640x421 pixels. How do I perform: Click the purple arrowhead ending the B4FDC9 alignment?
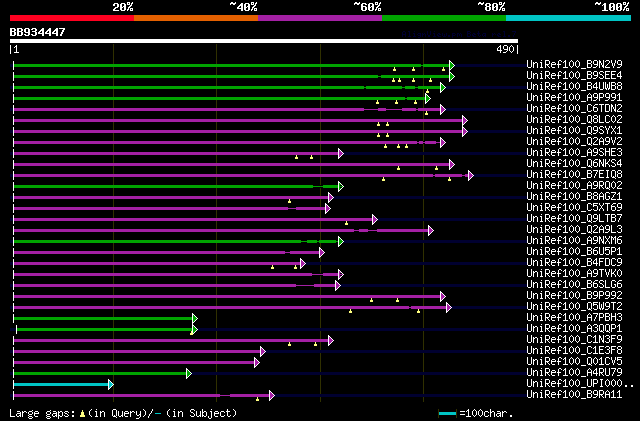coord(302,264)
